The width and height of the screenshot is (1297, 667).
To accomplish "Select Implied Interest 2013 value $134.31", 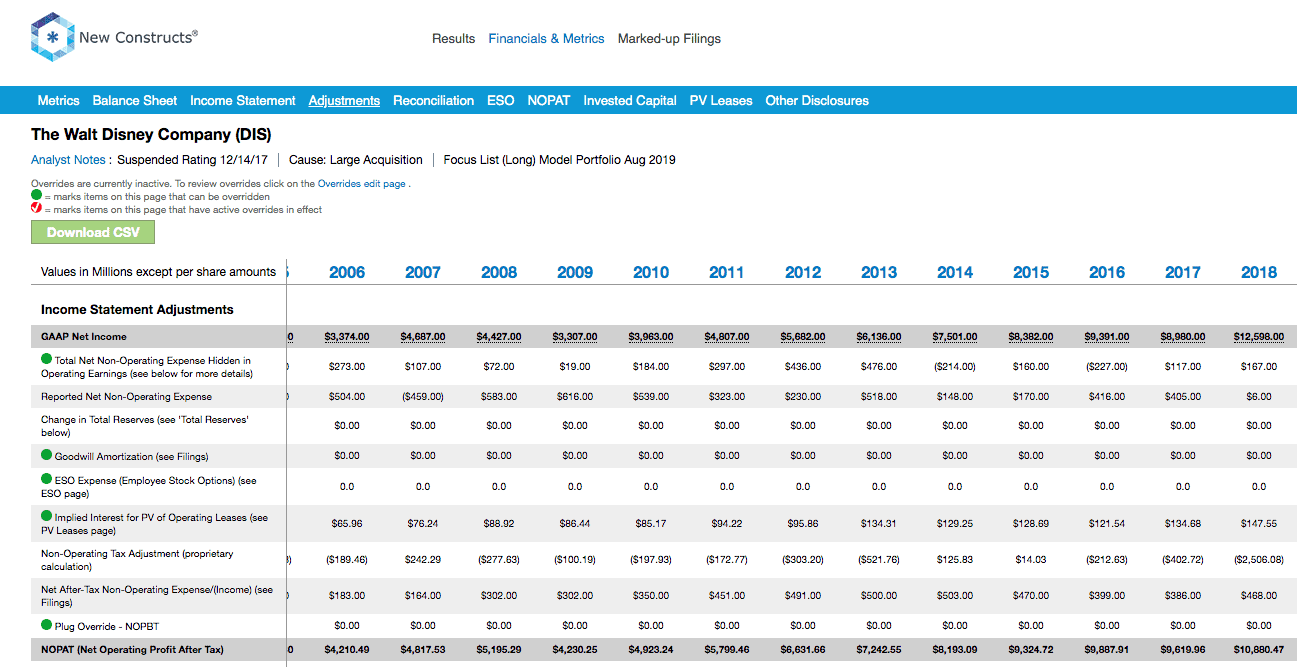I will [879, 523].
